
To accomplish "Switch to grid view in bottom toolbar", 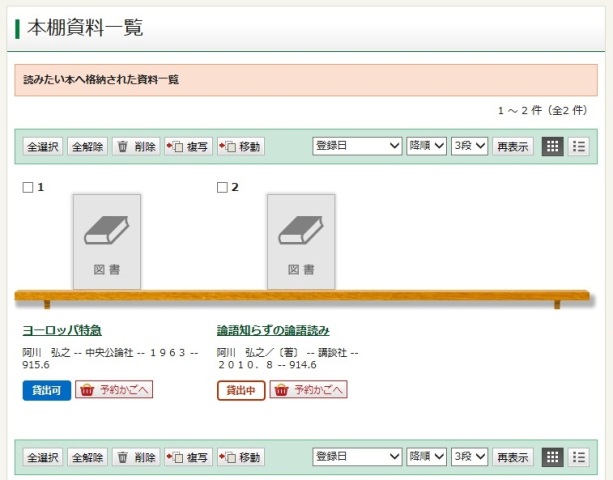I will (552, 457).
